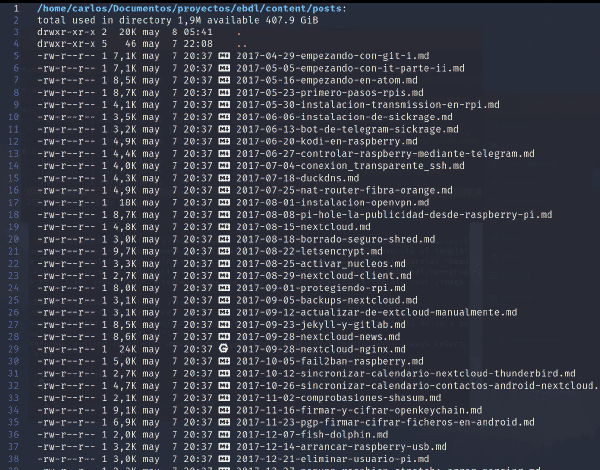Open 2017-09-23-jekyll-y-gitlab.md

click(x=321, y=325)
